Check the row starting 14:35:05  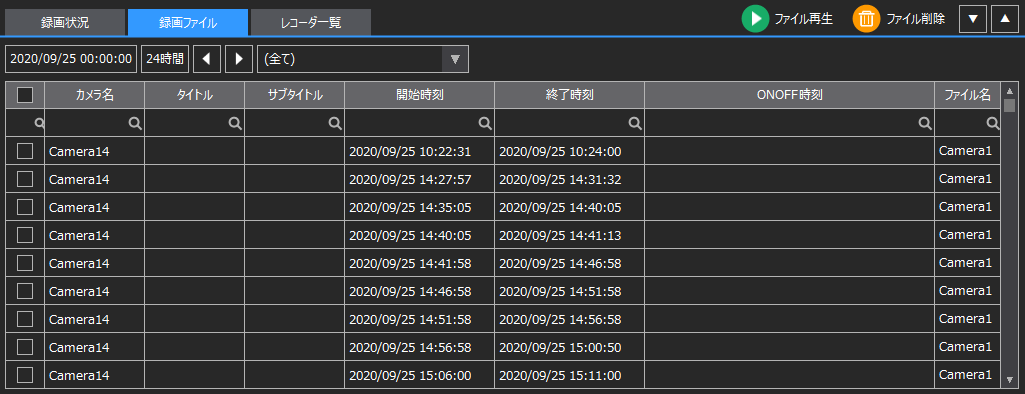[25, 207]
